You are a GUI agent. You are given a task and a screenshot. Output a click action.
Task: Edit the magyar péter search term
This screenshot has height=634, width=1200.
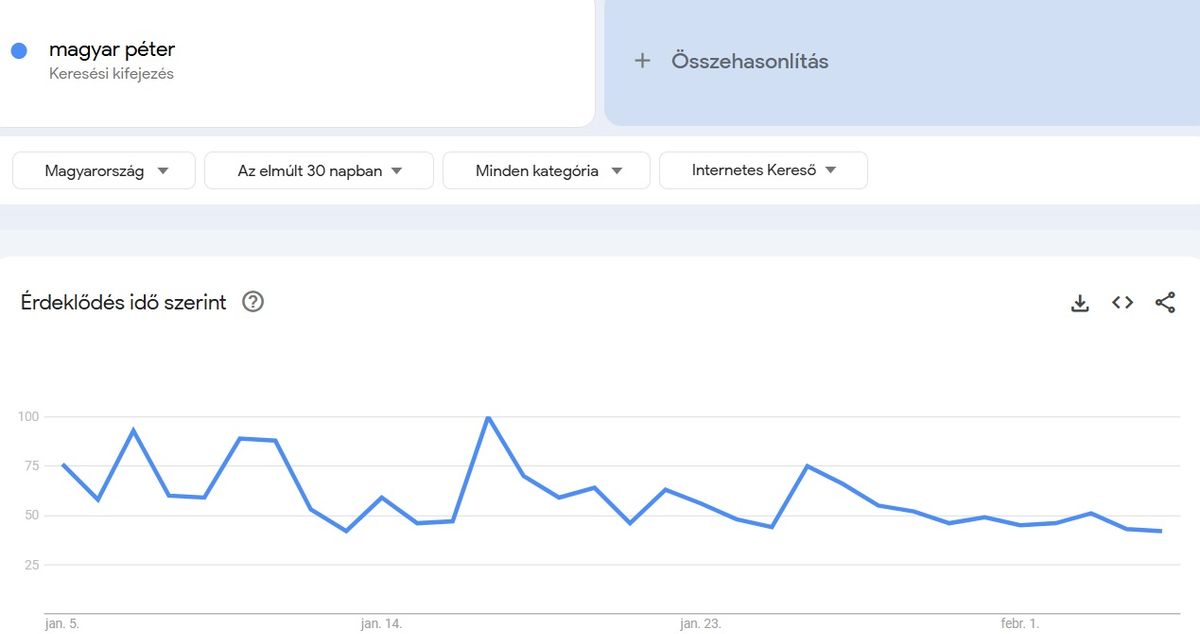(111, 49)
